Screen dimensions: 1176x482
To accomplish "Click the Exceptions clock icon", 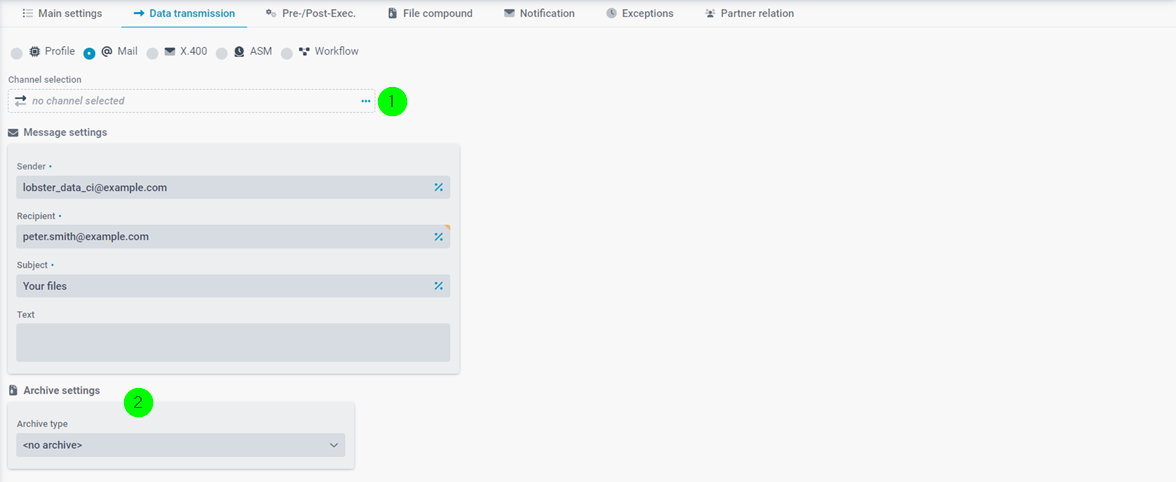I will (x=611, y=13).
